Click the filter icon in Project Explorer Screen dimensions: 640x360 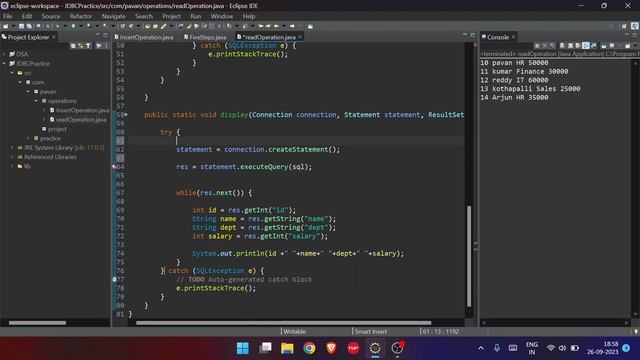click(x=88, y=46)
